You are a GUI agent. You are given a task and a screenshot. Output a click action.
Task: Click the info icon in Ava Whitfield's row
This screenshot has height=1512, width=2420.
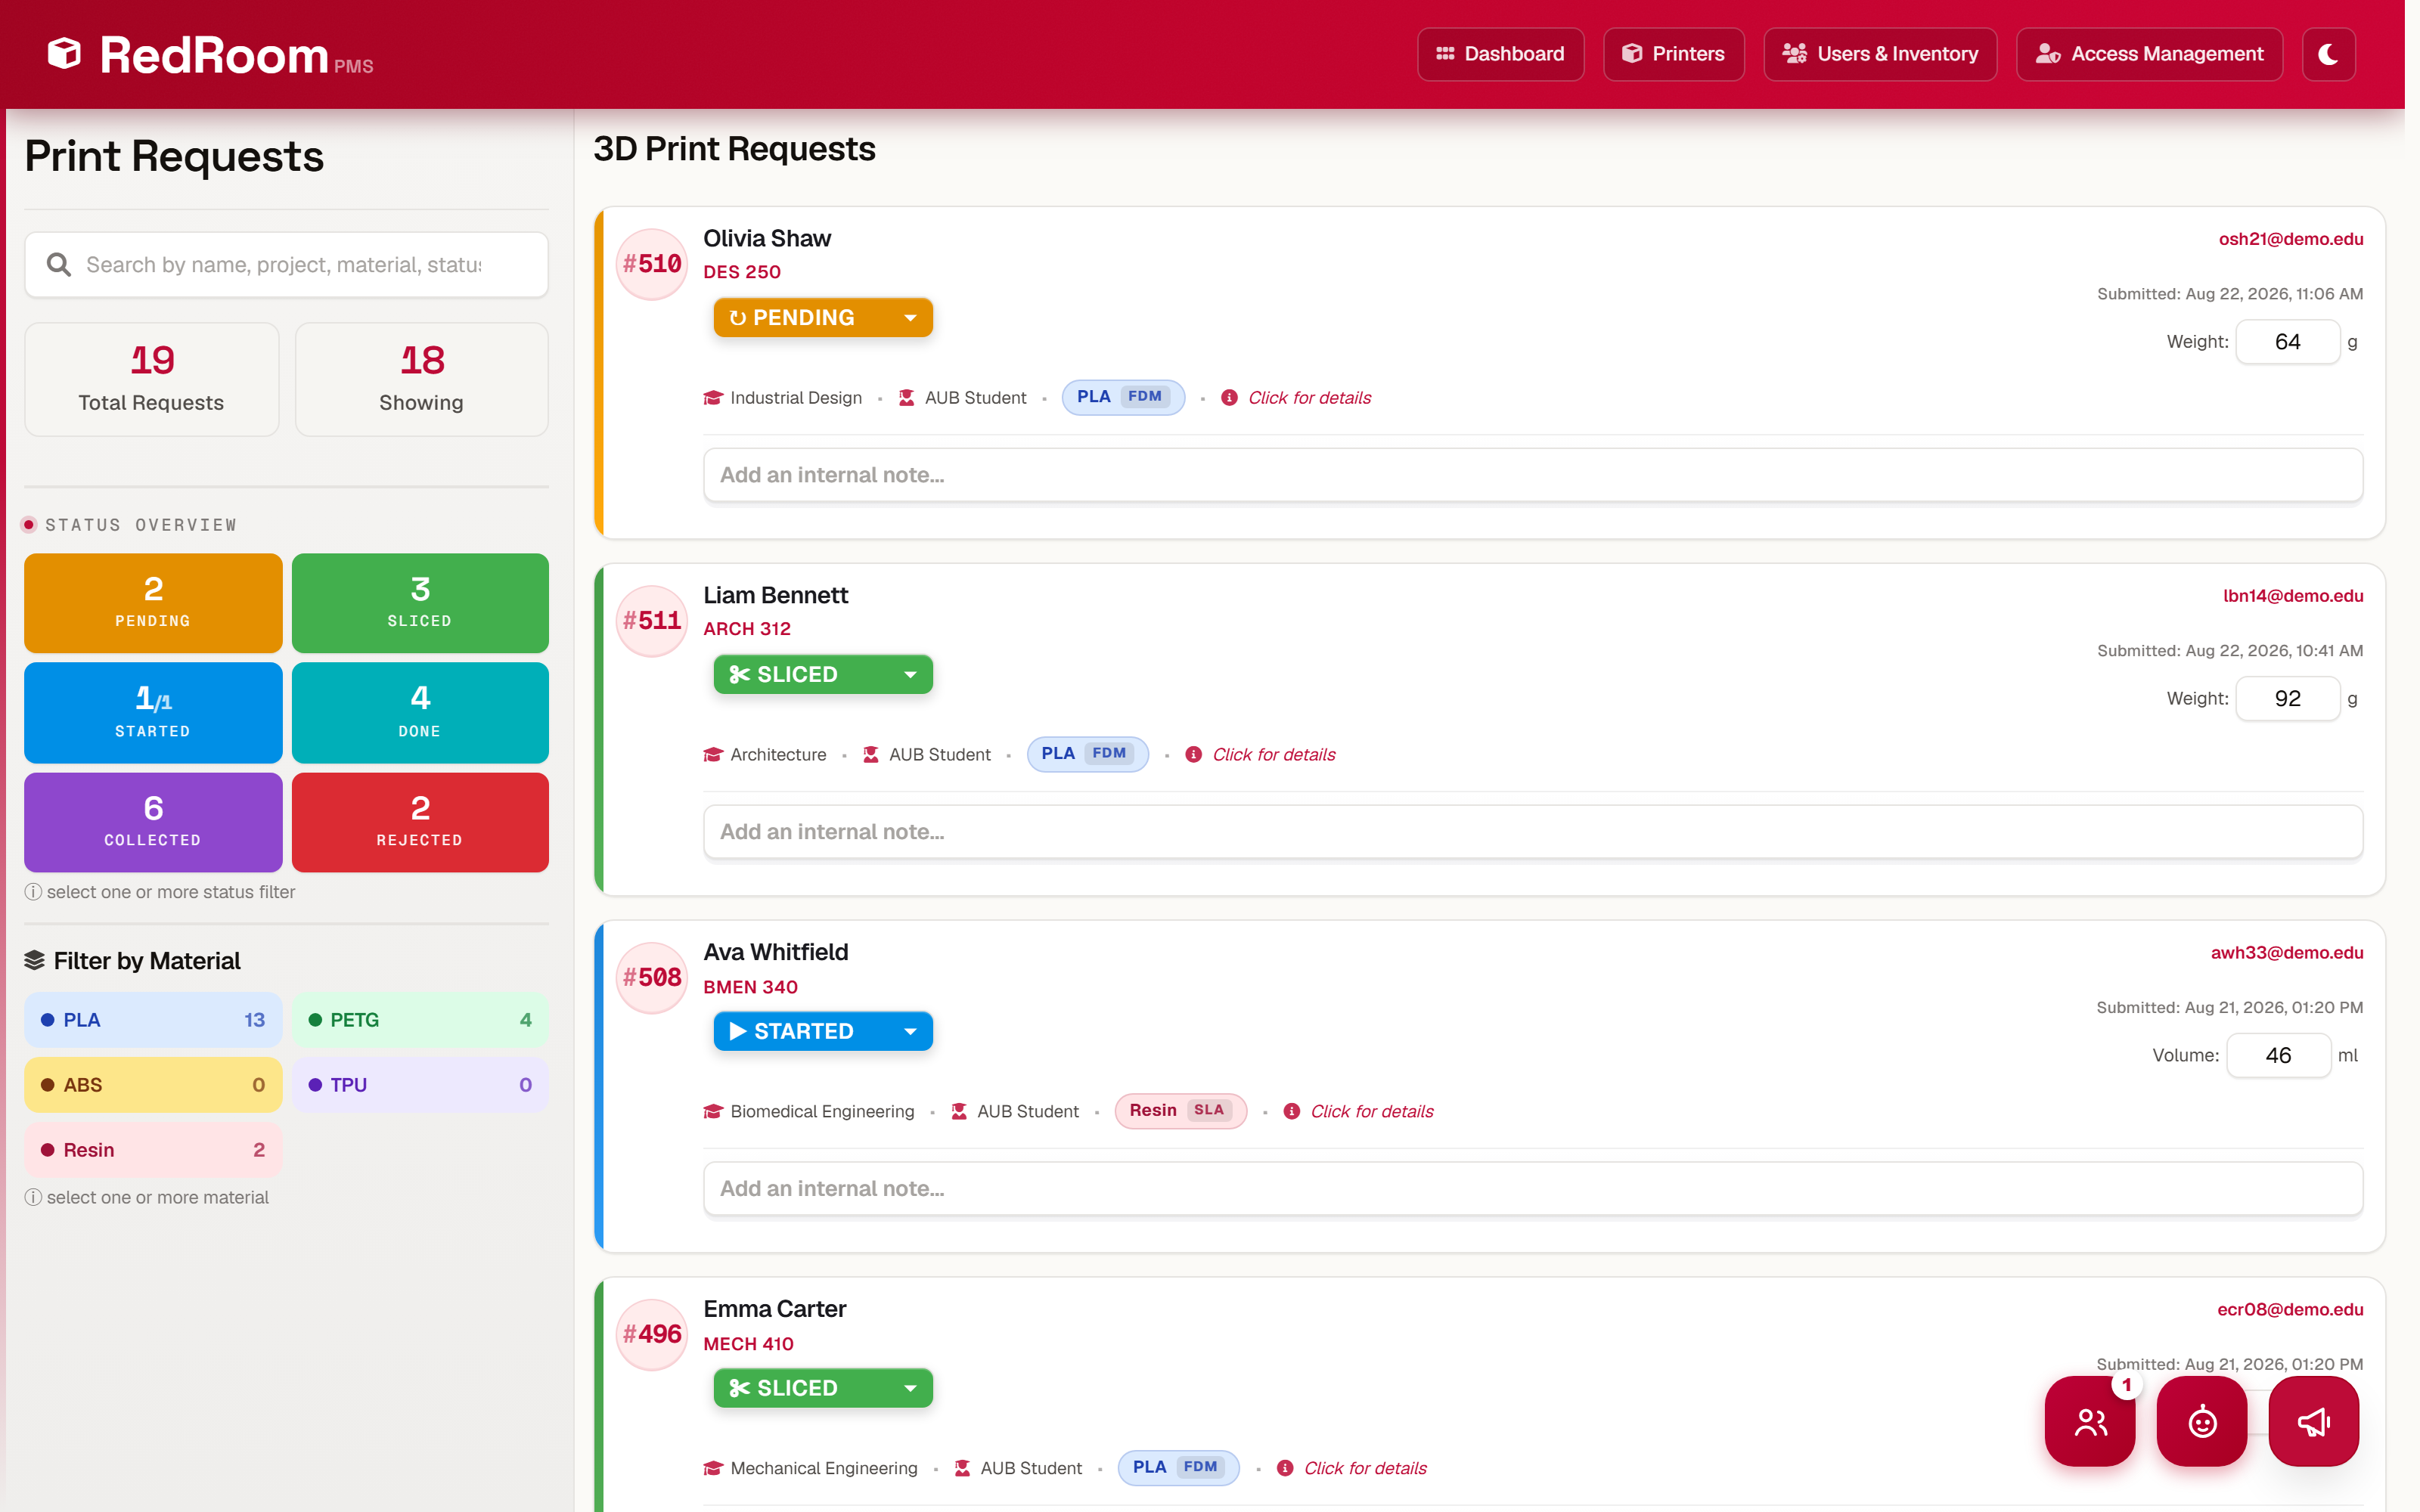(x=1291, y=1112)
